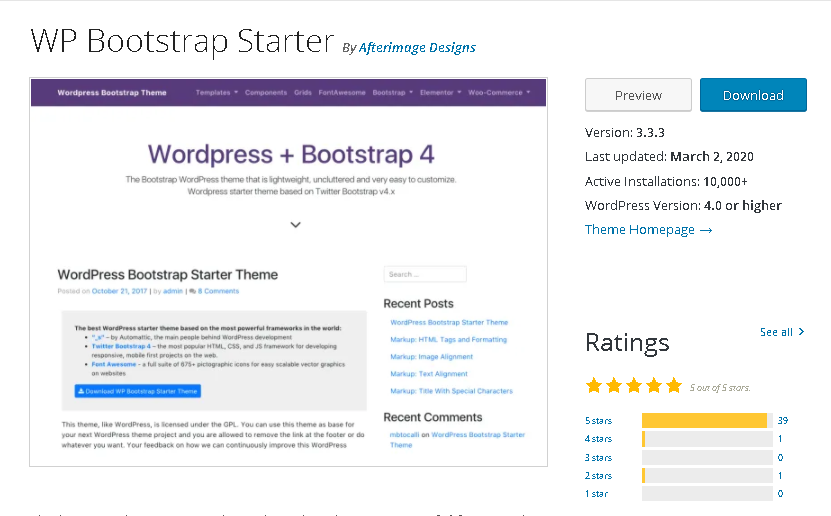Click the WordPress Bootstrap Starter Theme post title
Image resolution: width=831 pixels, height=516 pixels.
(x=167, y=275)
